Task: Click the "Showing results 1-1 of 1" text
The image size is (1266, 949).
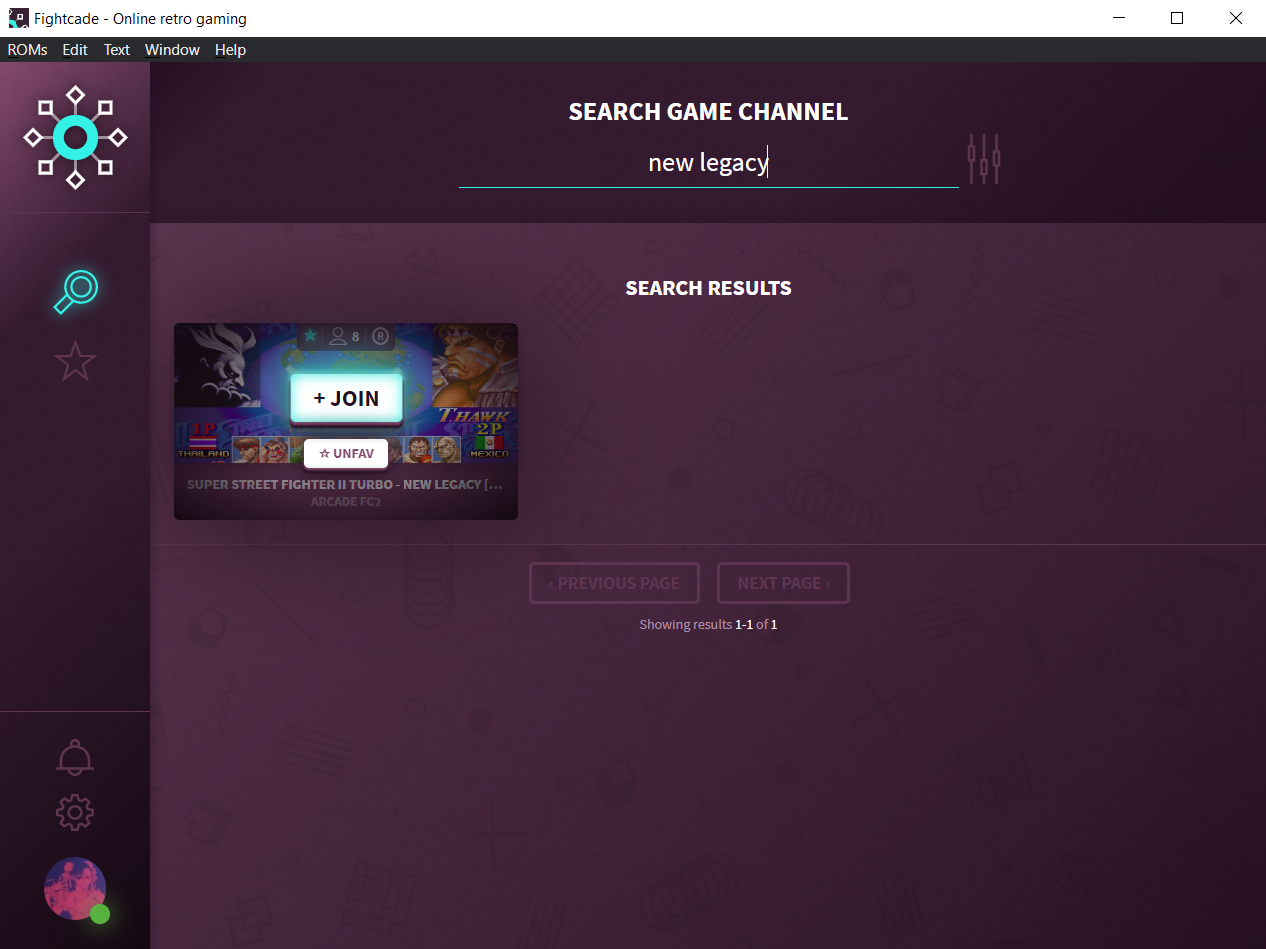Action: pos(708,624)
